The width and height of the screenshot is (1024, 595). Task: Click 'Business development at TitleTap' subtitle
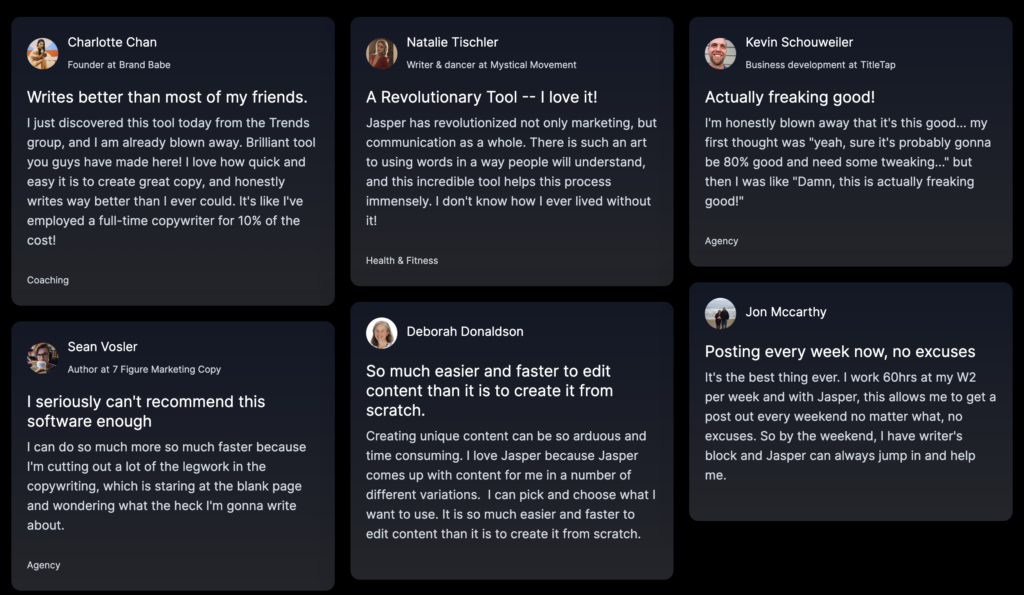[820, 65]
